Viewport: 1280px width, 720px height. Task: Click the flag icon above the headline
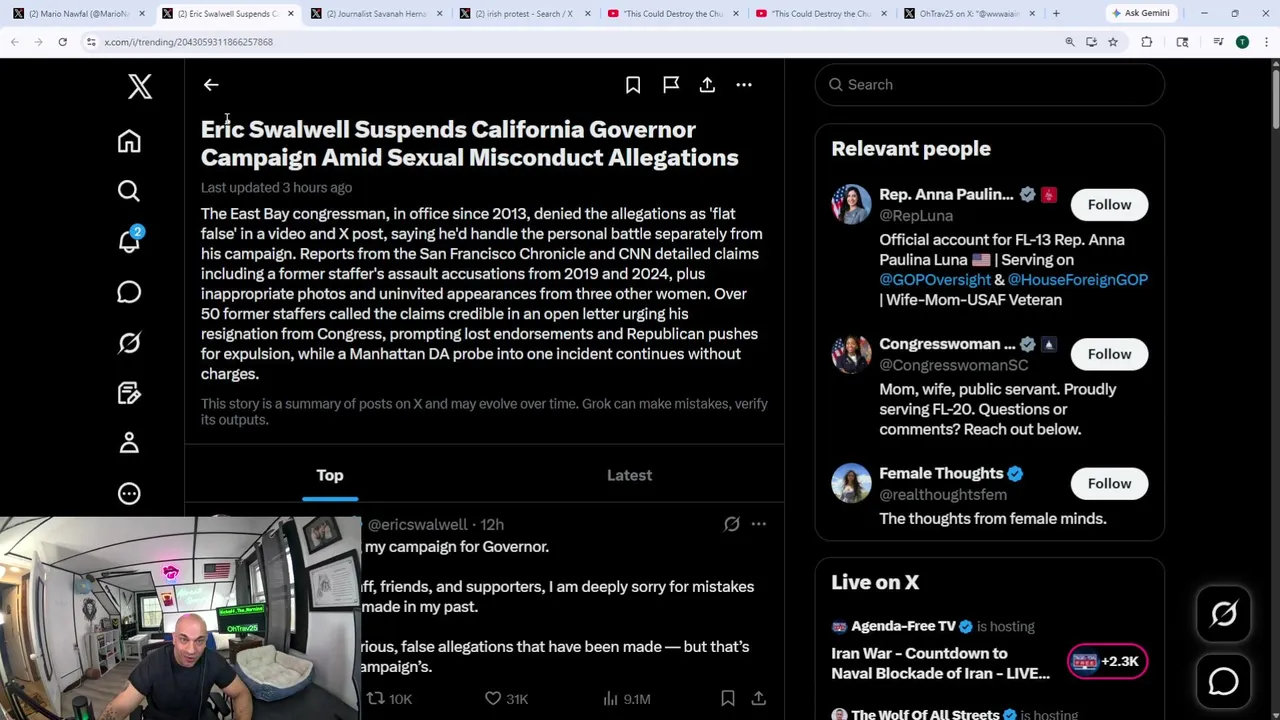tap(671, 85)
